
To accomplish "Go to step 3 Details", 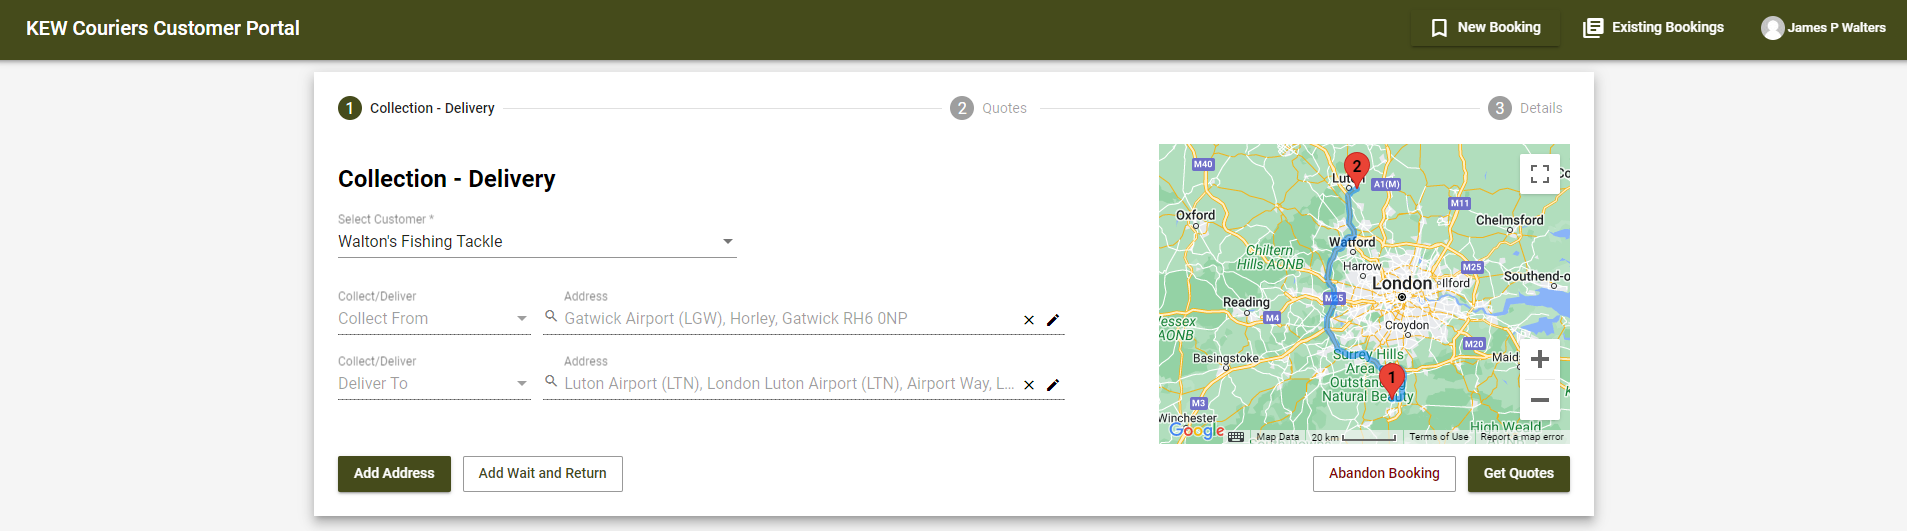I will pyautogui.click(x=1525, y=108).
